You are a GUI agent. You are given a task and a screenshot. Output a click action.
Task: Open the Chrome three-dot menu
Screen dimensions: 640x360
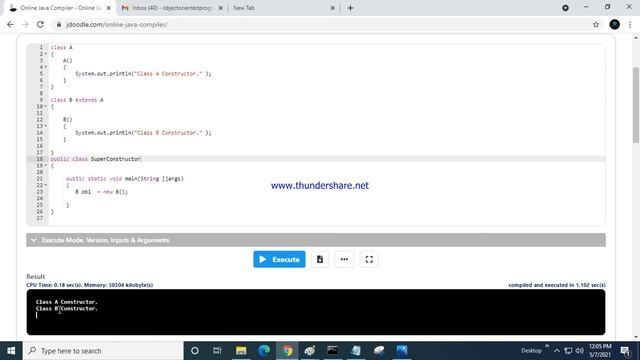[630, 24]
